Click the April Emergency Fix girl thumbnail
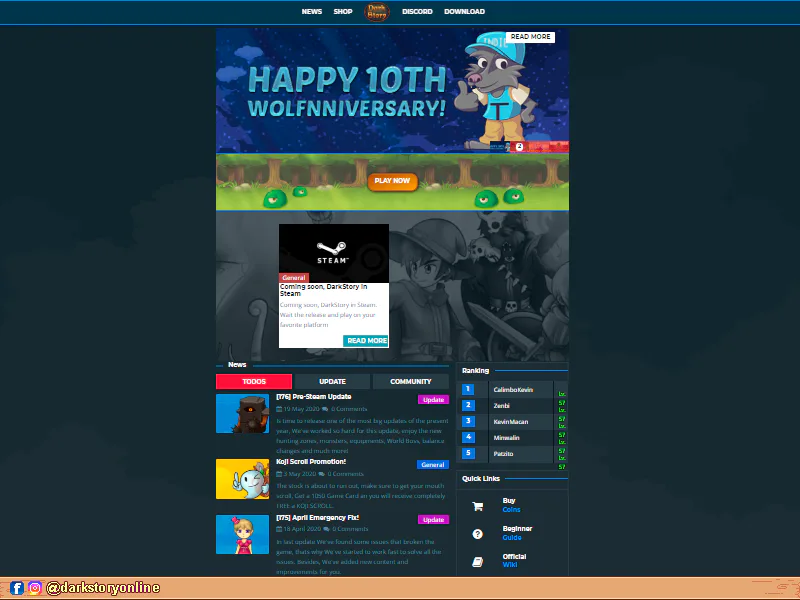Screen dimensions: 800x600 pyautogui.click(x=242, y=534)
